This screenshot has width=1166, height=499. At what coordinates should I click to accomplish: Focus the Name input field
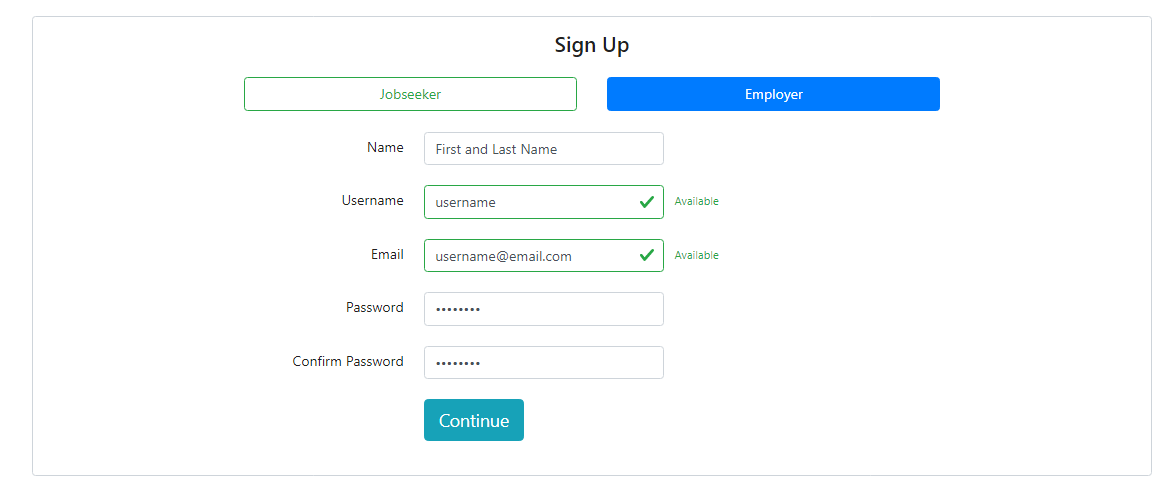coord(543,149)
